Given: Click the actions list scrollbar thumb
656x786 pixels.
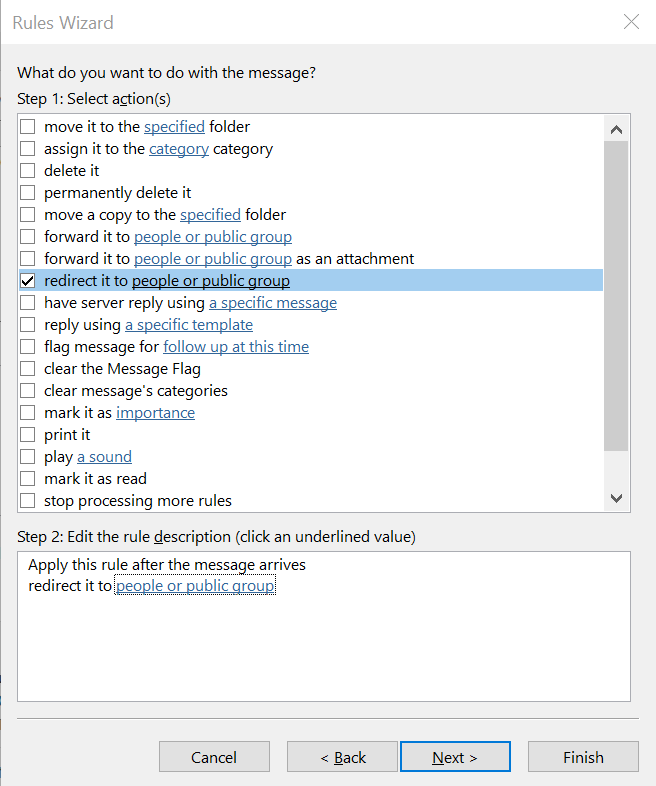Looking at the screenshot, I should click(616, 296).
